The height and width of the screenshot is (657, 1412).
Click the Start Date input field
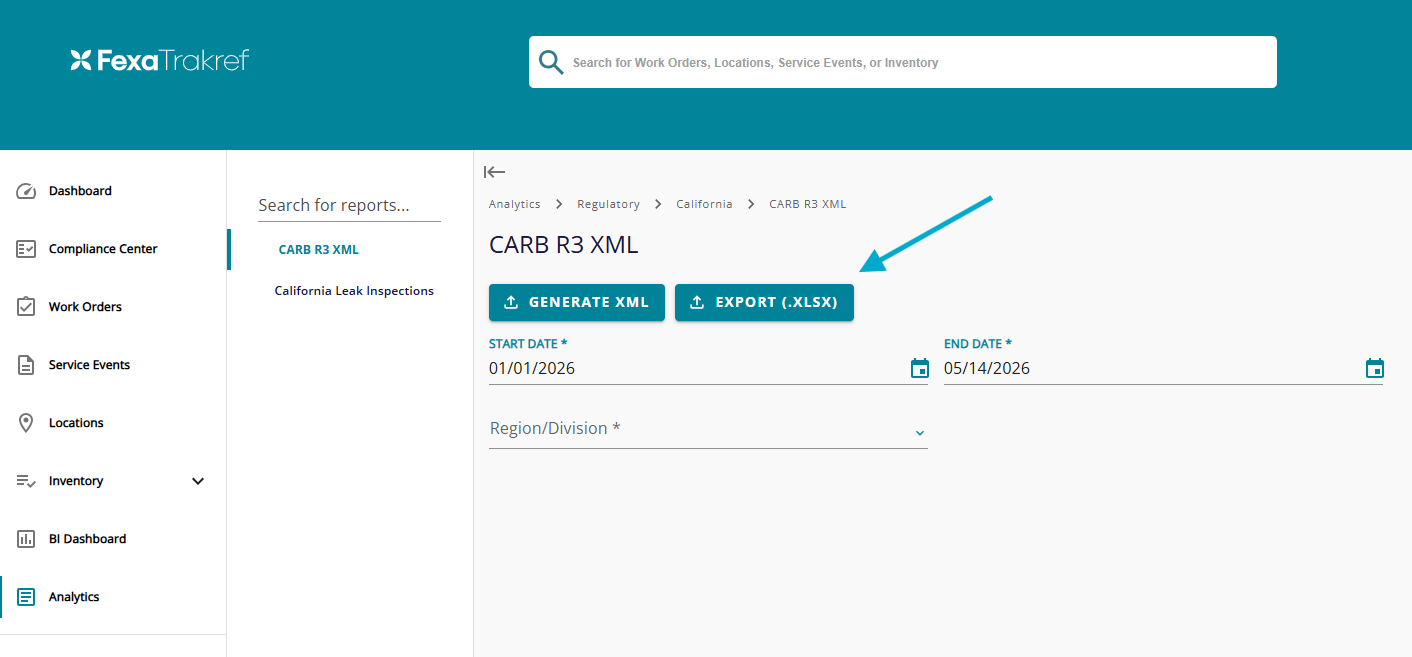tap(697, 369)
